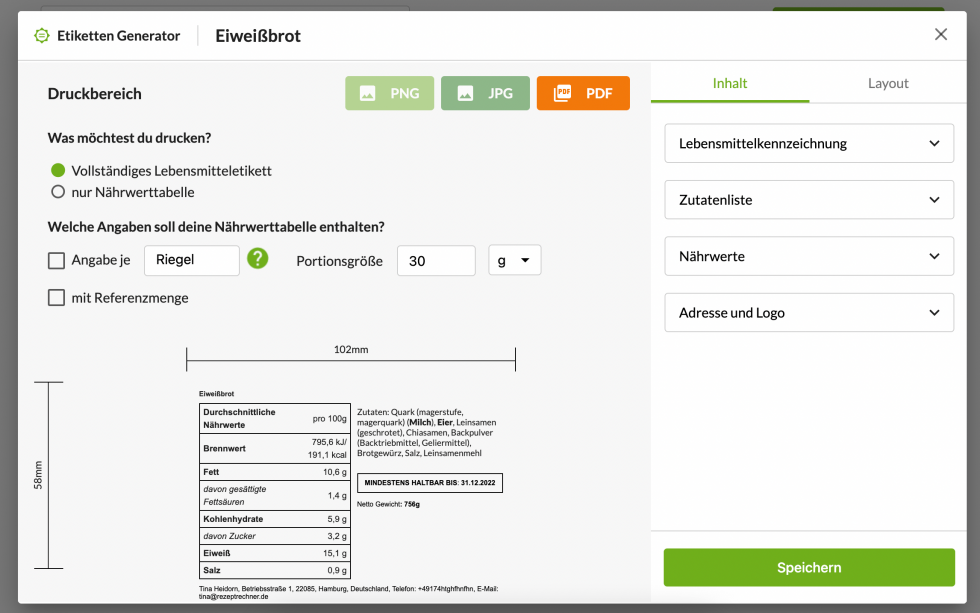Select Vollständiges Lebensmitteletikett radio option
Viewport: 980px width, 613px height.
(x=58, y=171)
